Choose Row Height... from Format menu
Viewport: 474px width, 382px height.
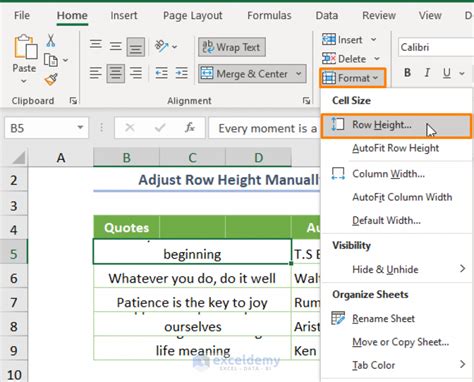pyautogui.click(x=396, y=126)
